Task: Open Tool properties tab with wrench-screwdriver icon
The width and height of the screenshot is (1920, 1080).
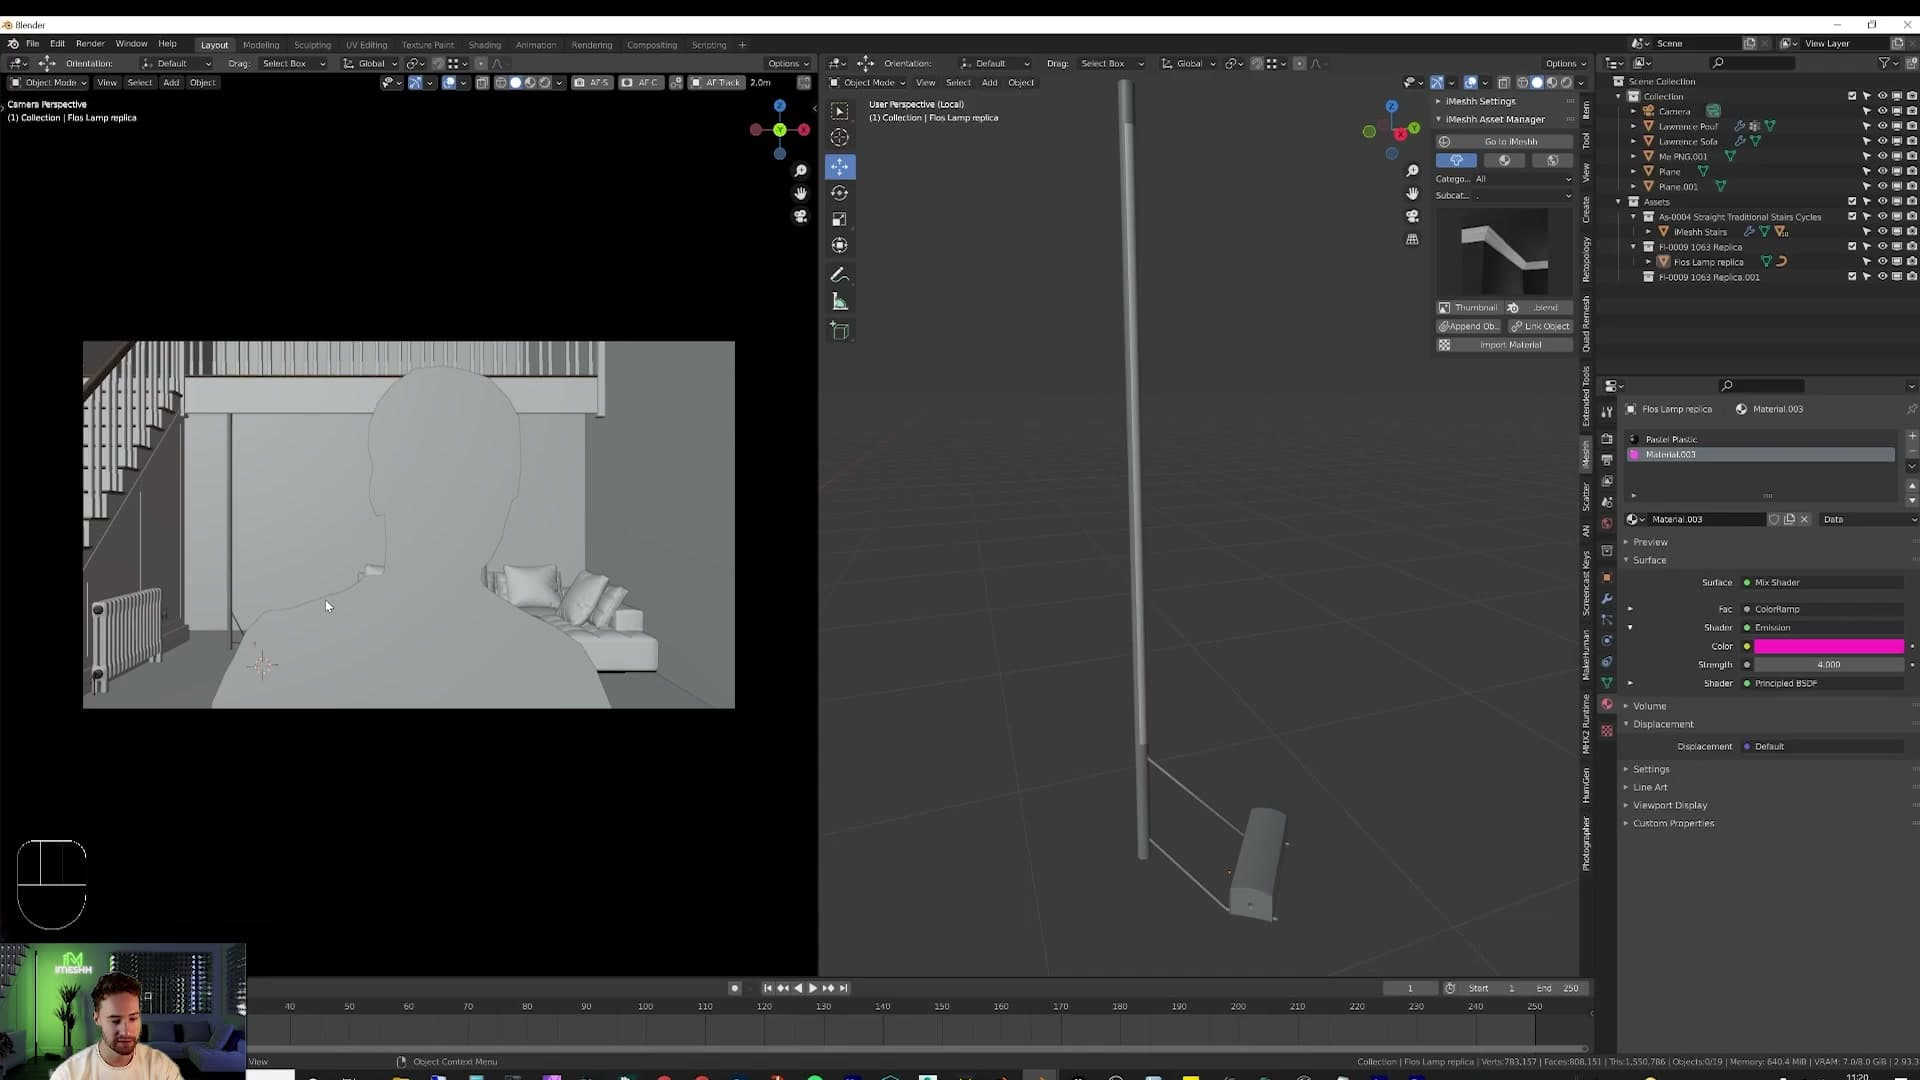Action: [1607, 412]
